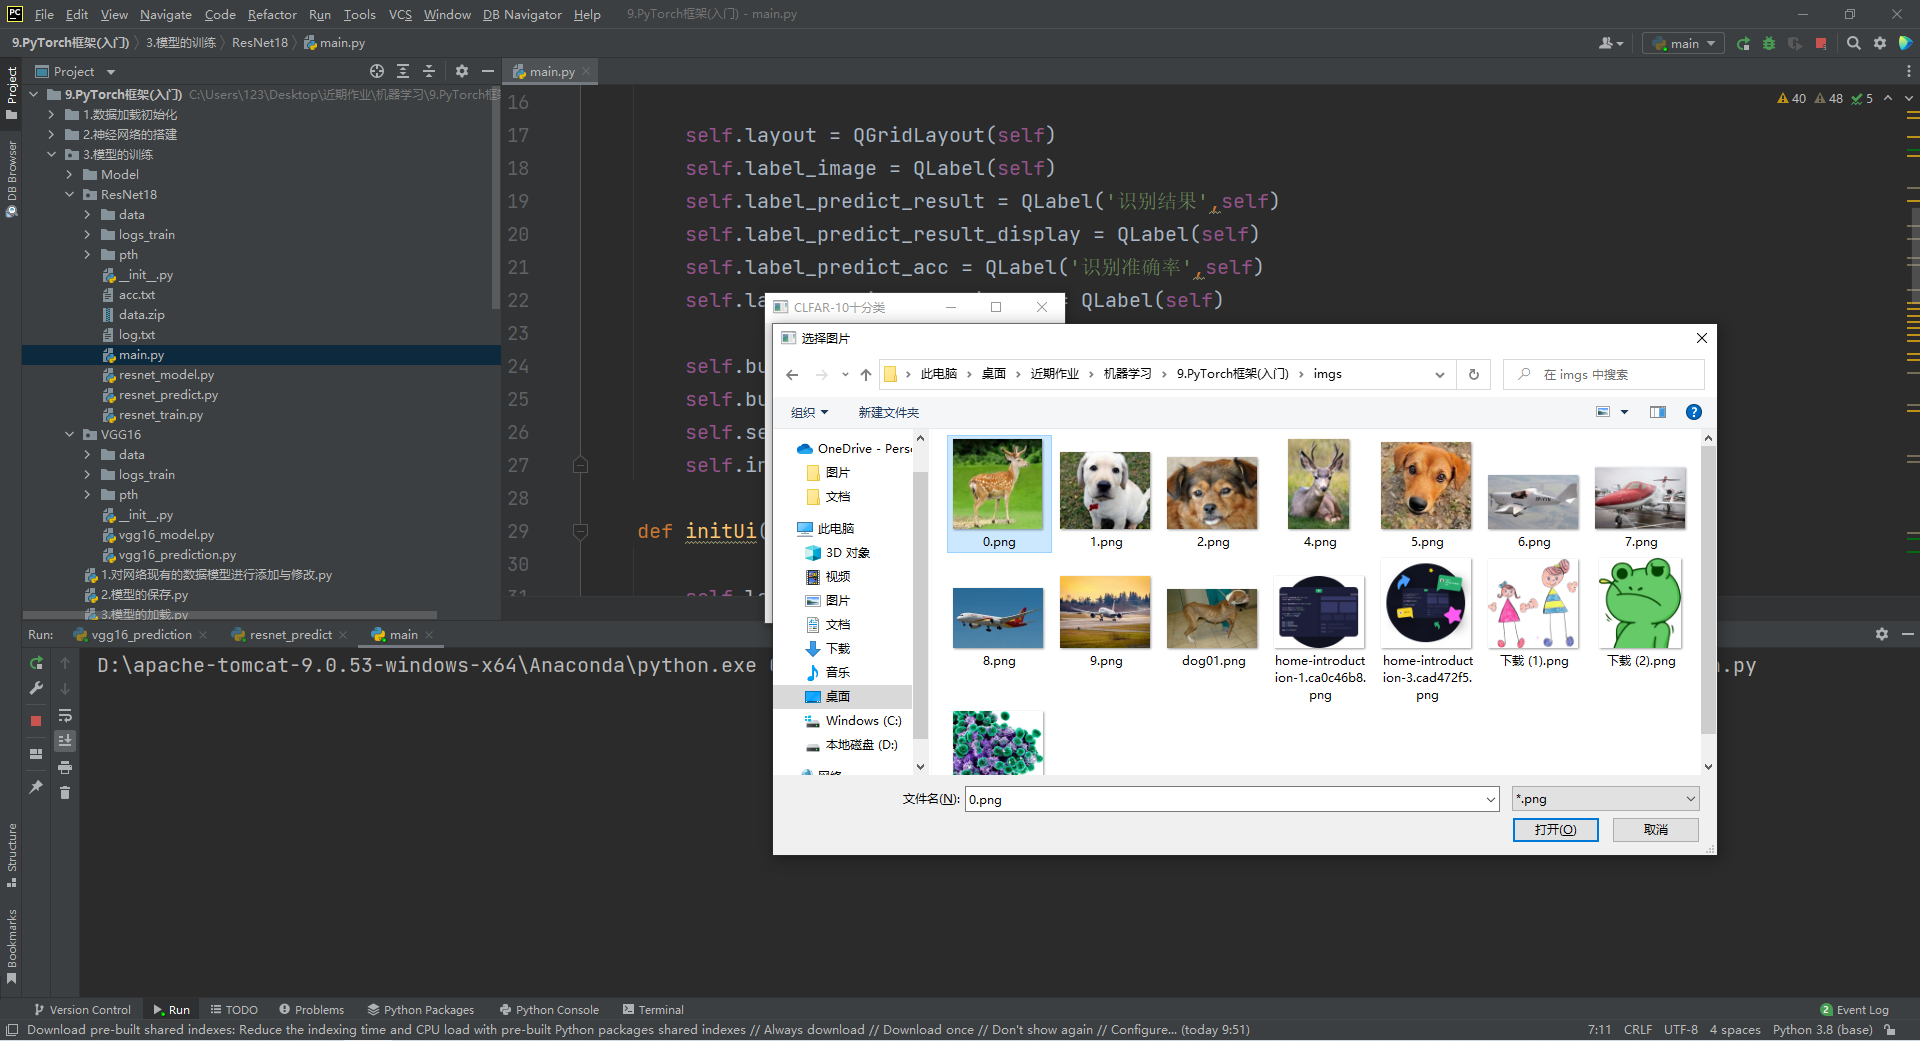Open the VCS menu

(x=400, y=14)
